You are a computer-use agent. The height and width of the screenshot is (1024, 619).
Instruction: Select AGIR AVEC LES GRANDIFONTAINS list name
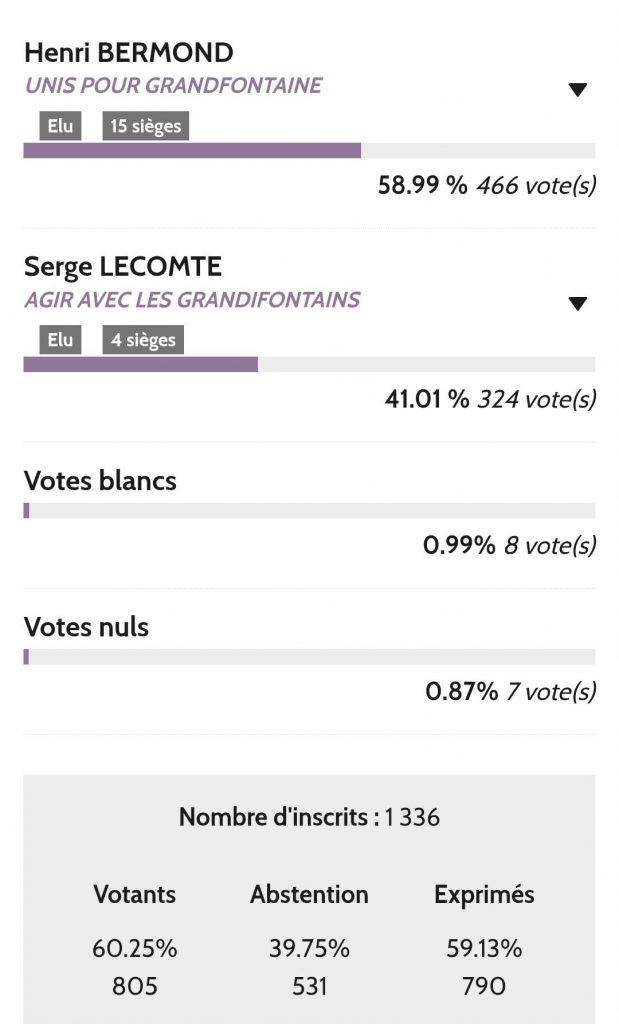[191, 300]
